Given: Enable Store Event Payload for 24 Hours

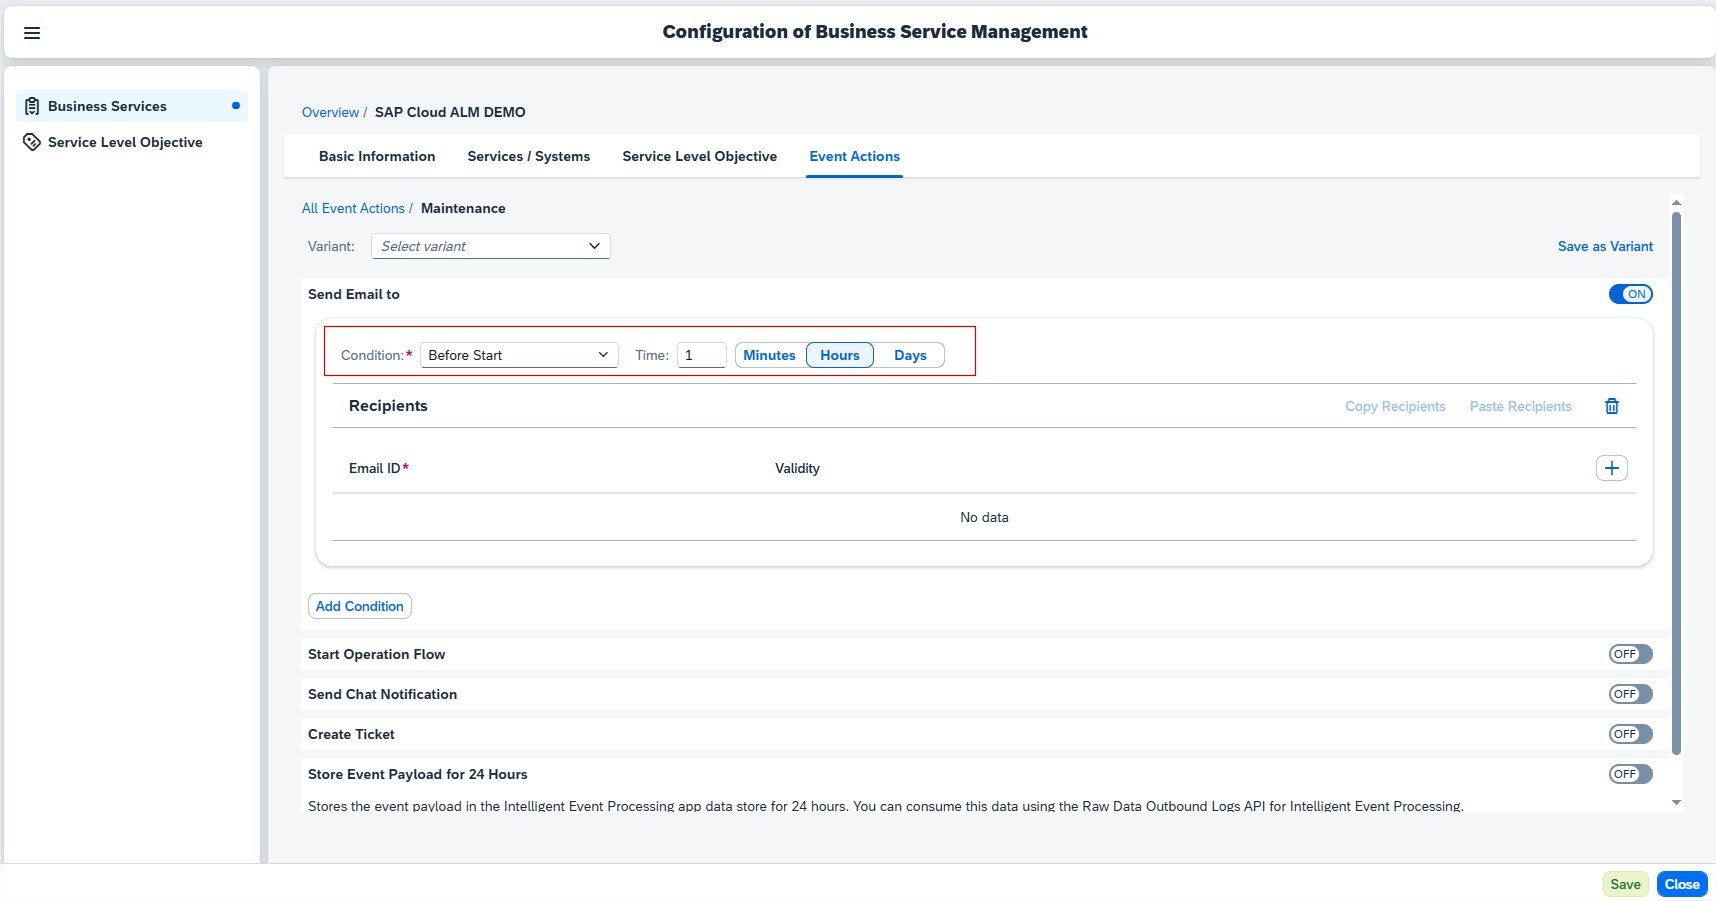Looking at the screenshot, I should pos(1630,774).
